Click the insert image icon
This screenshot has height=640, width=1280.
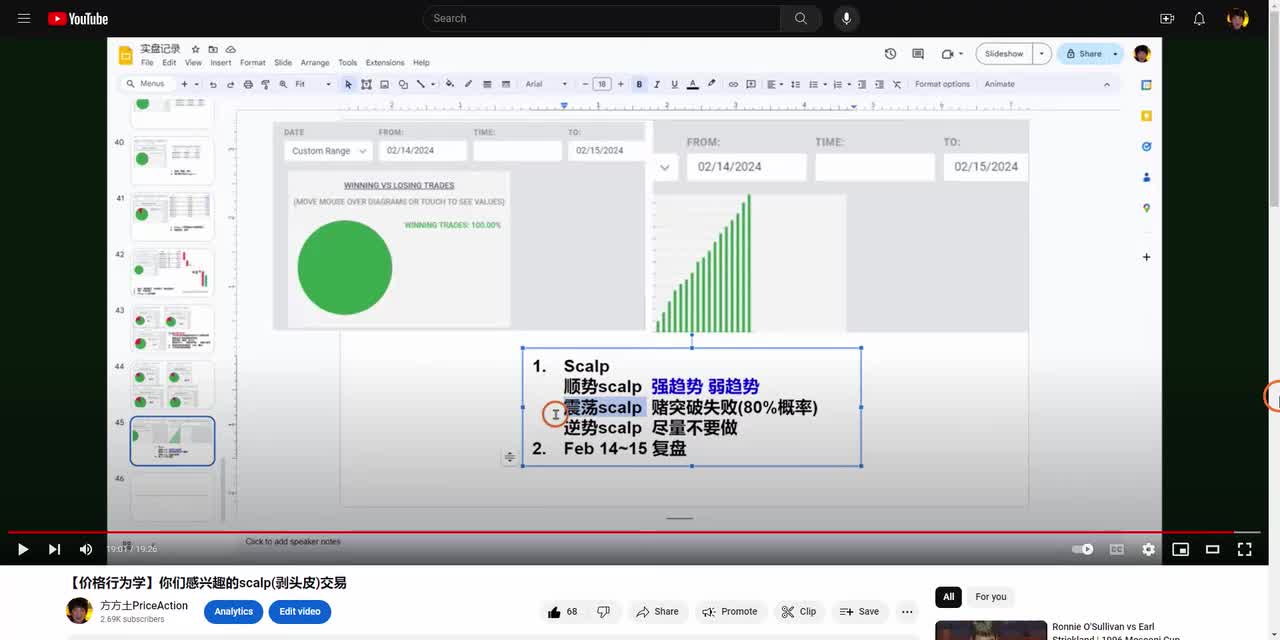(384, 84)
